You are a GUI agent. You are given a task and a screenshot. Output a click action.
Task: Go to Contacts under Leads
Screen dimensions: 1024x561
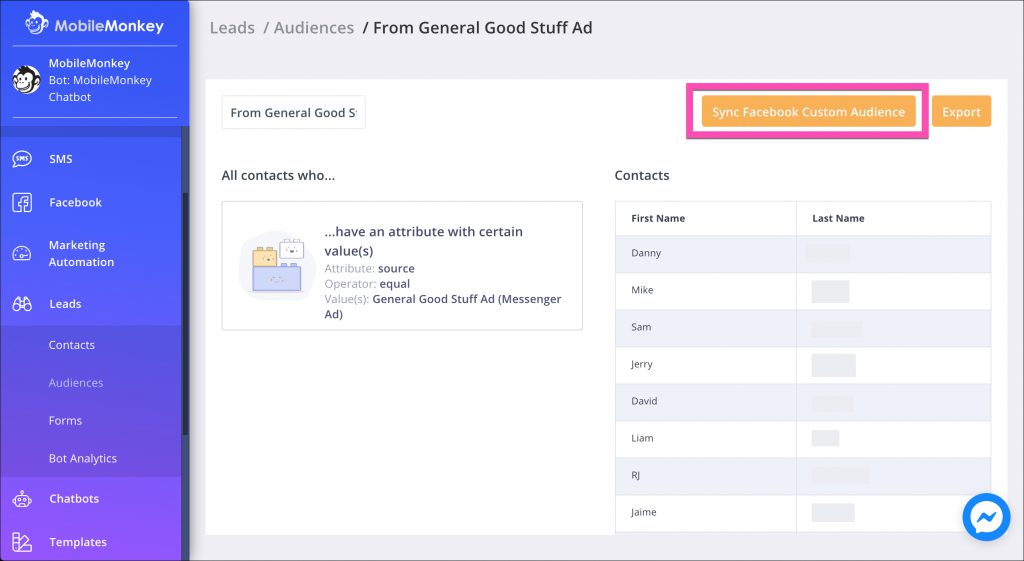coord(71,345)
